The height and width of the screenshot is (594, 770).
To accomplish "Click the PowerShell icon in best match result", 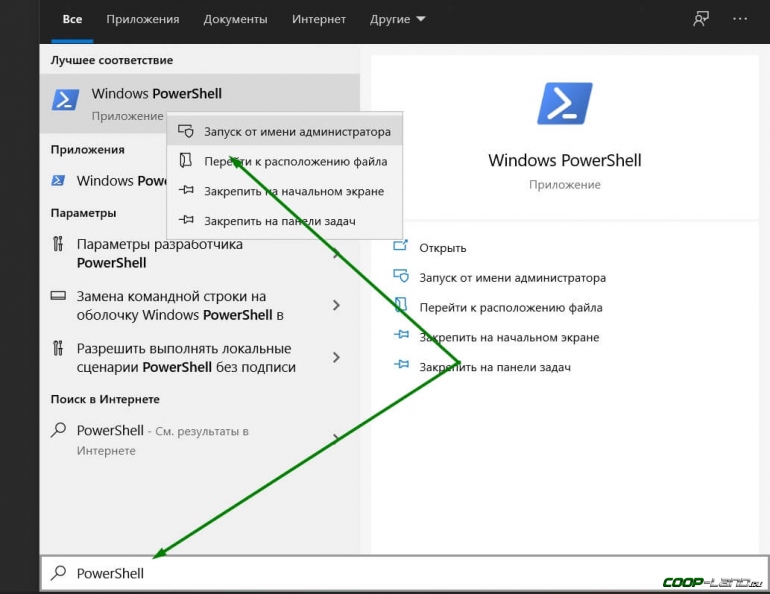I will coord(66,100).
